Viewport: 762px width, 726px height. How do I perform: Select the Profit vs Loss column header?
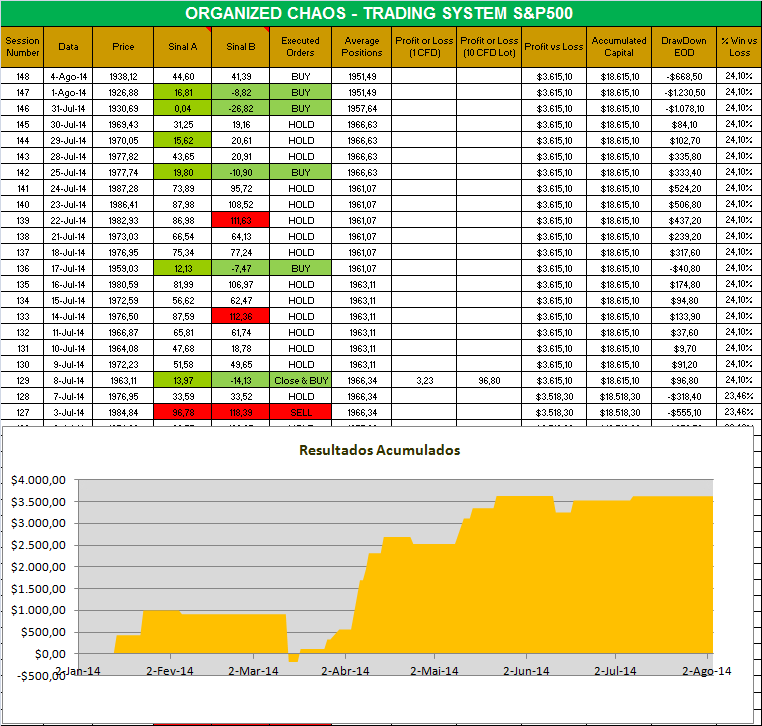coord(554,47)
